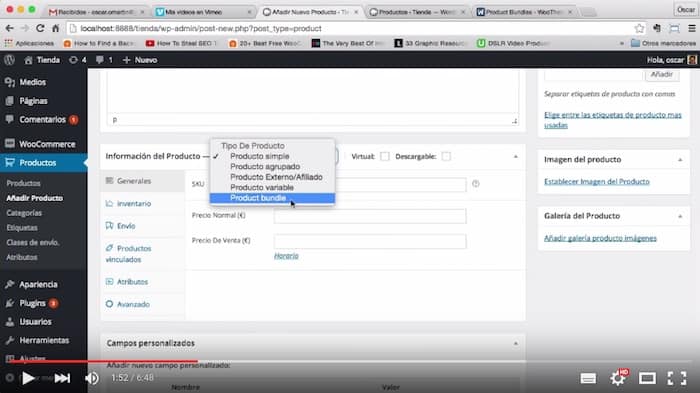The image size is (700, 393).
Task: Click the SKU help question icon
Action: click(x=476, y=184)
